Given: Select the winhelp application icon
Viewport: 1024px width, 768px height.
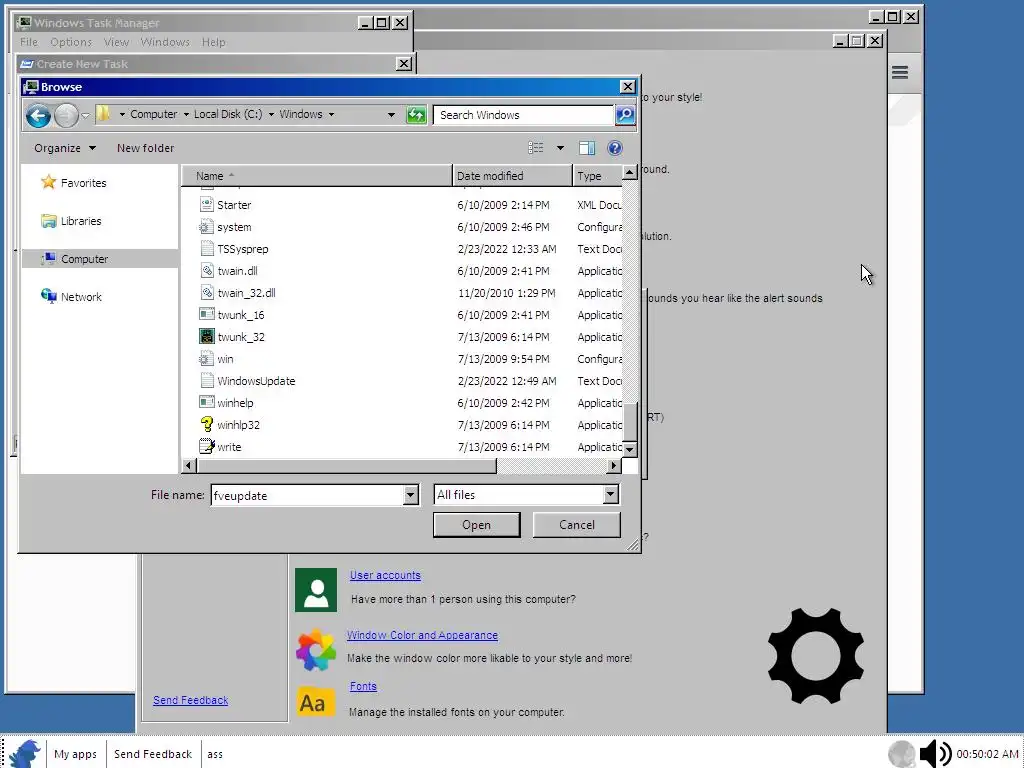Looking at the screenshot, I should coord(206,402).
